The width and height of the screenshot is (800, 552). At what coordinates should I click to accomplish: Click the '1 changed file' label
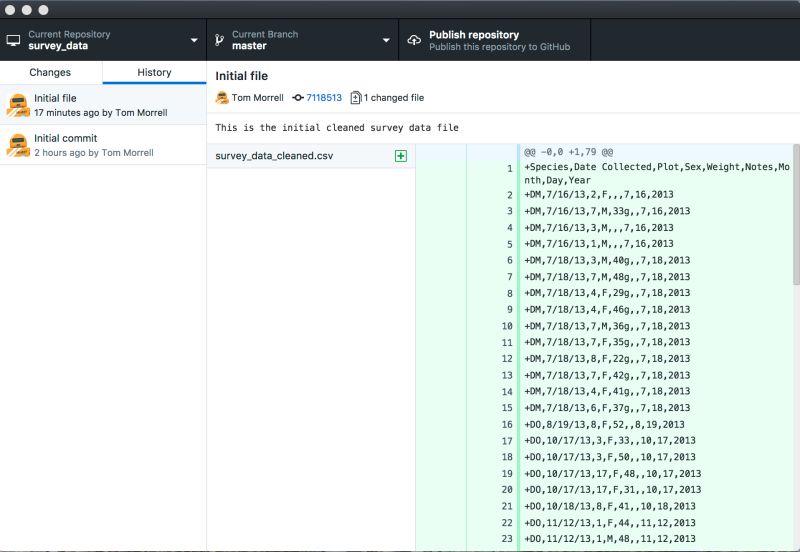click(394, 97)
